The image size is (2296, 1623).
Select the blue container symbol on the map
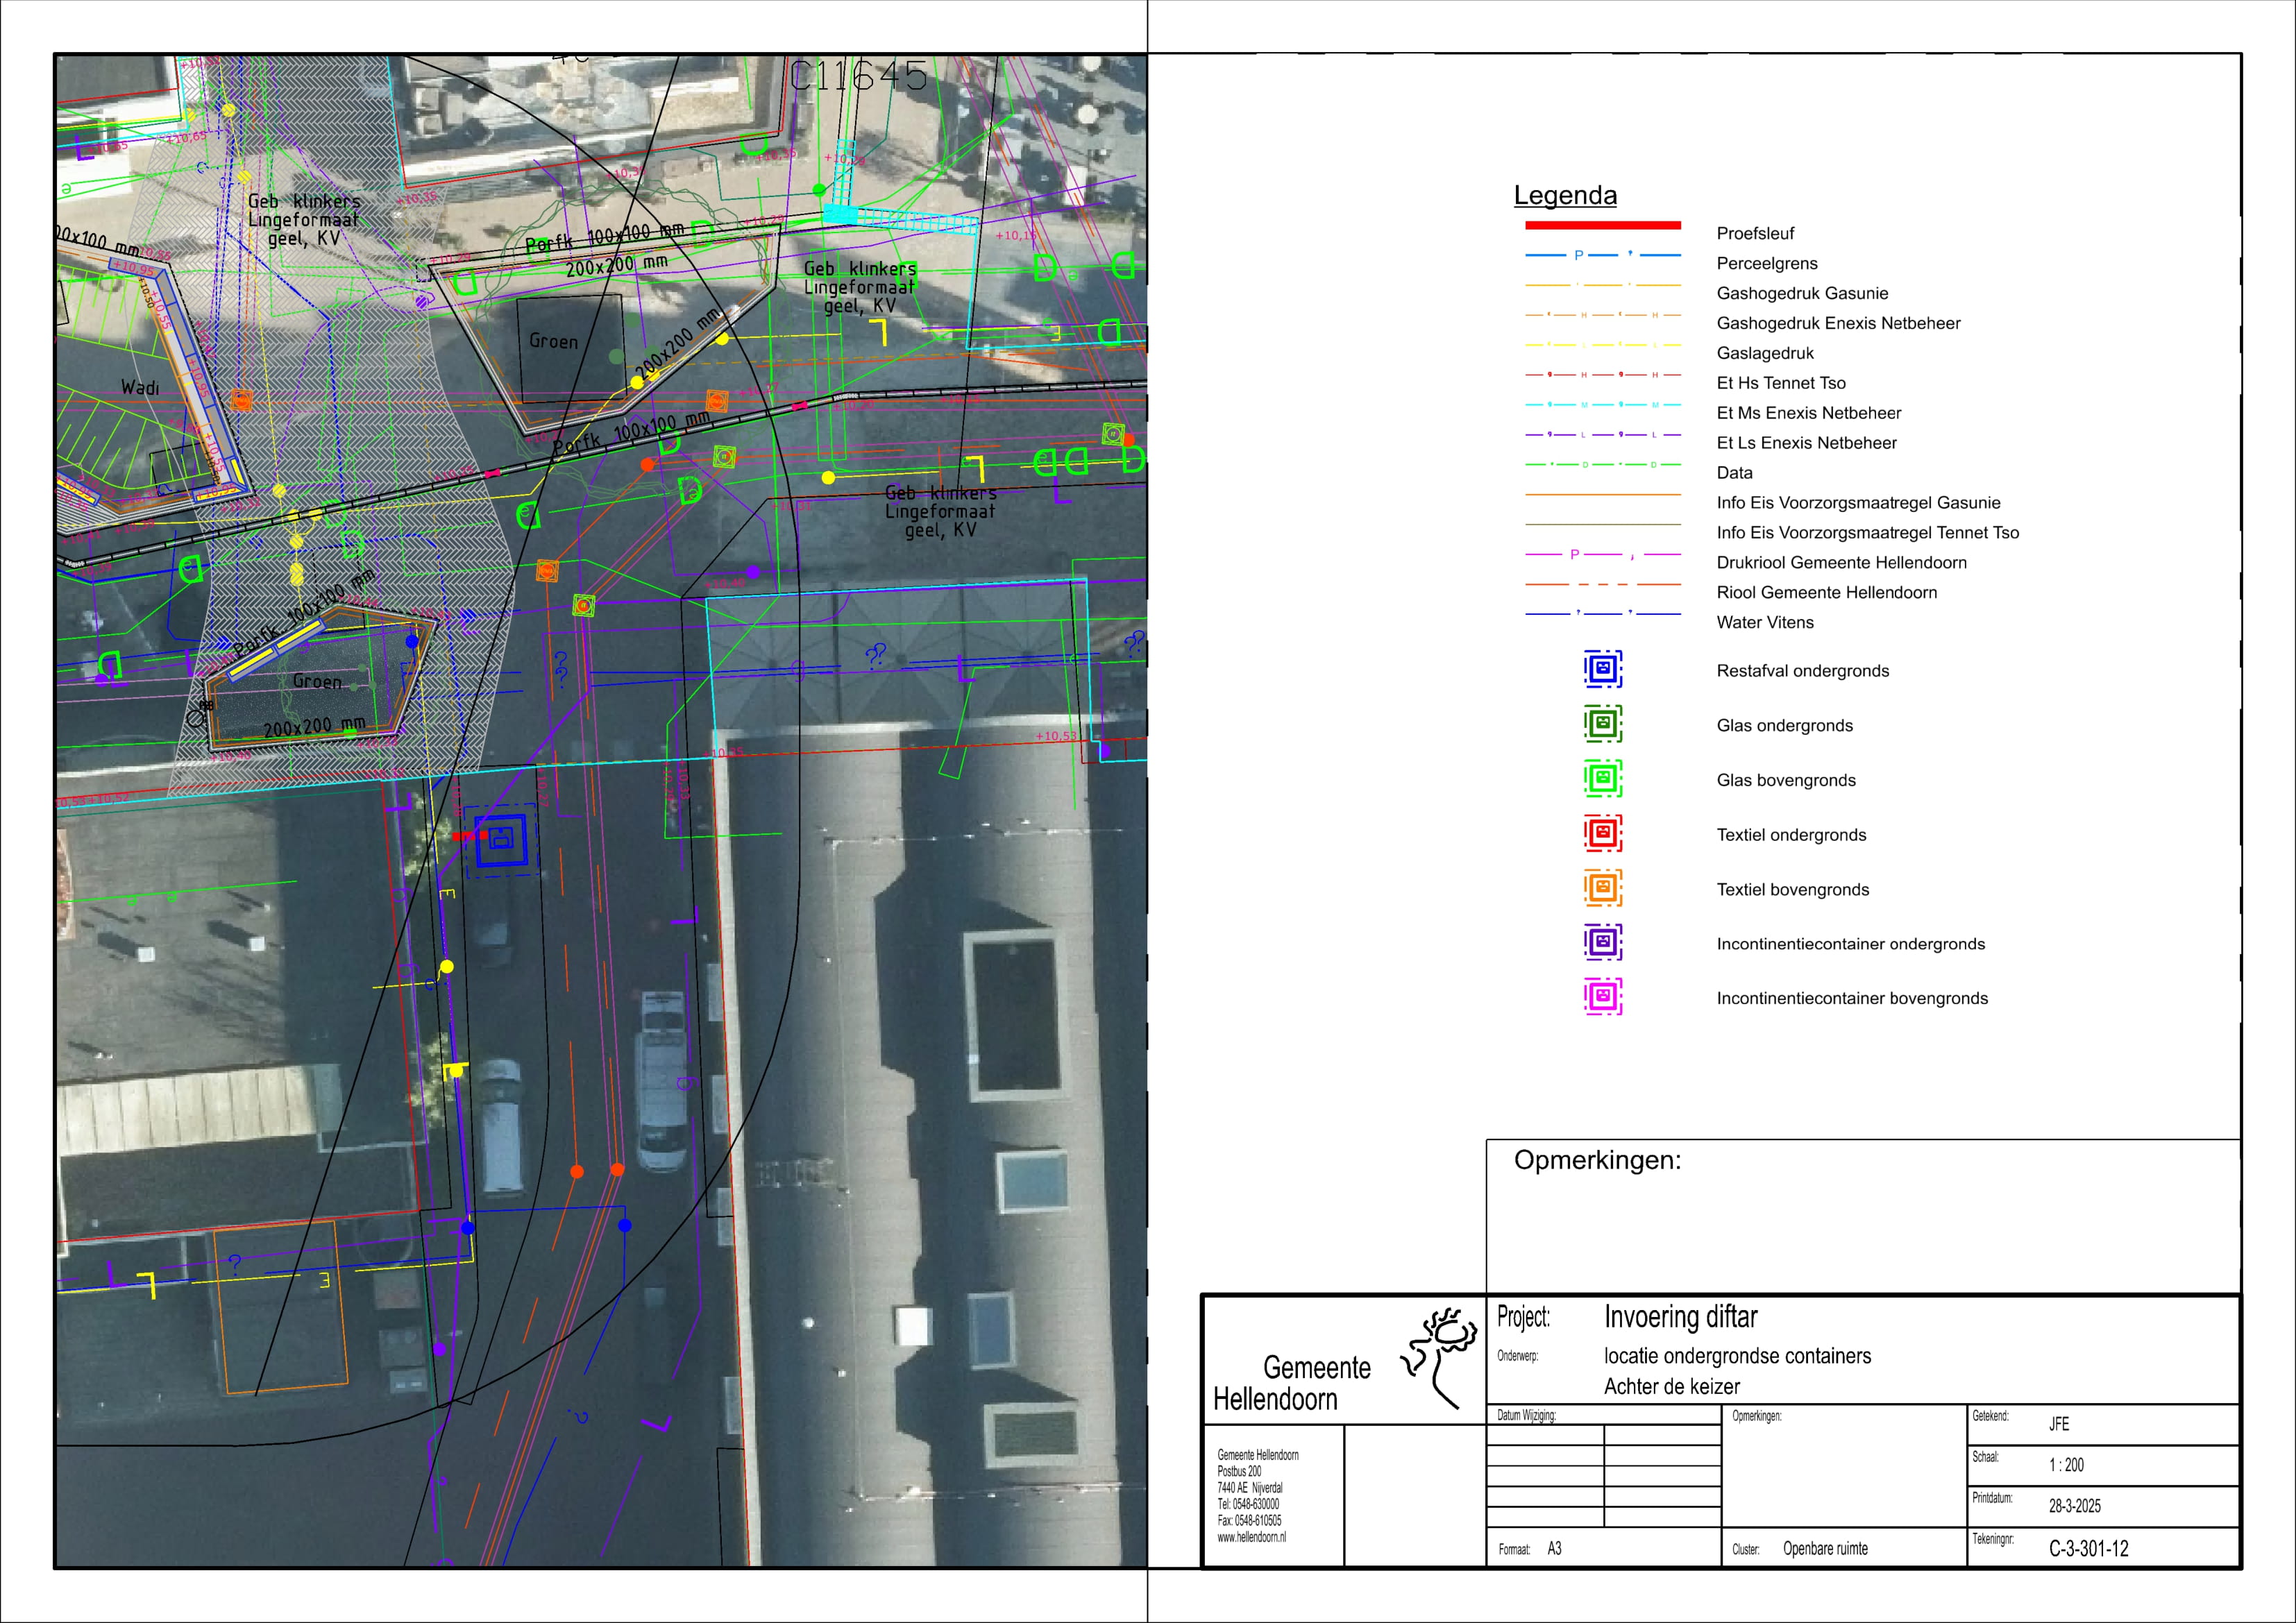[x=500, y=840]
